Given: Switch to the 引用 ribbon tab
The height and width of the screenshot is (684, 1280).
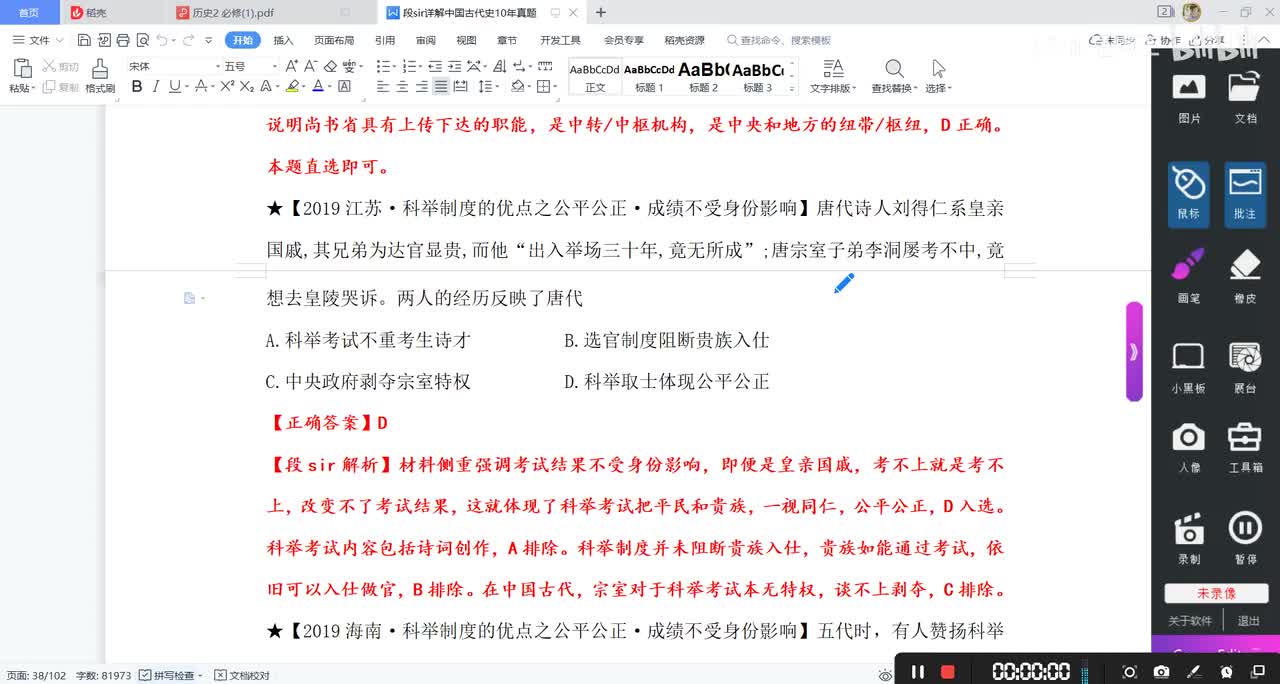Looking at the screenshot, I should coord(385,40).
